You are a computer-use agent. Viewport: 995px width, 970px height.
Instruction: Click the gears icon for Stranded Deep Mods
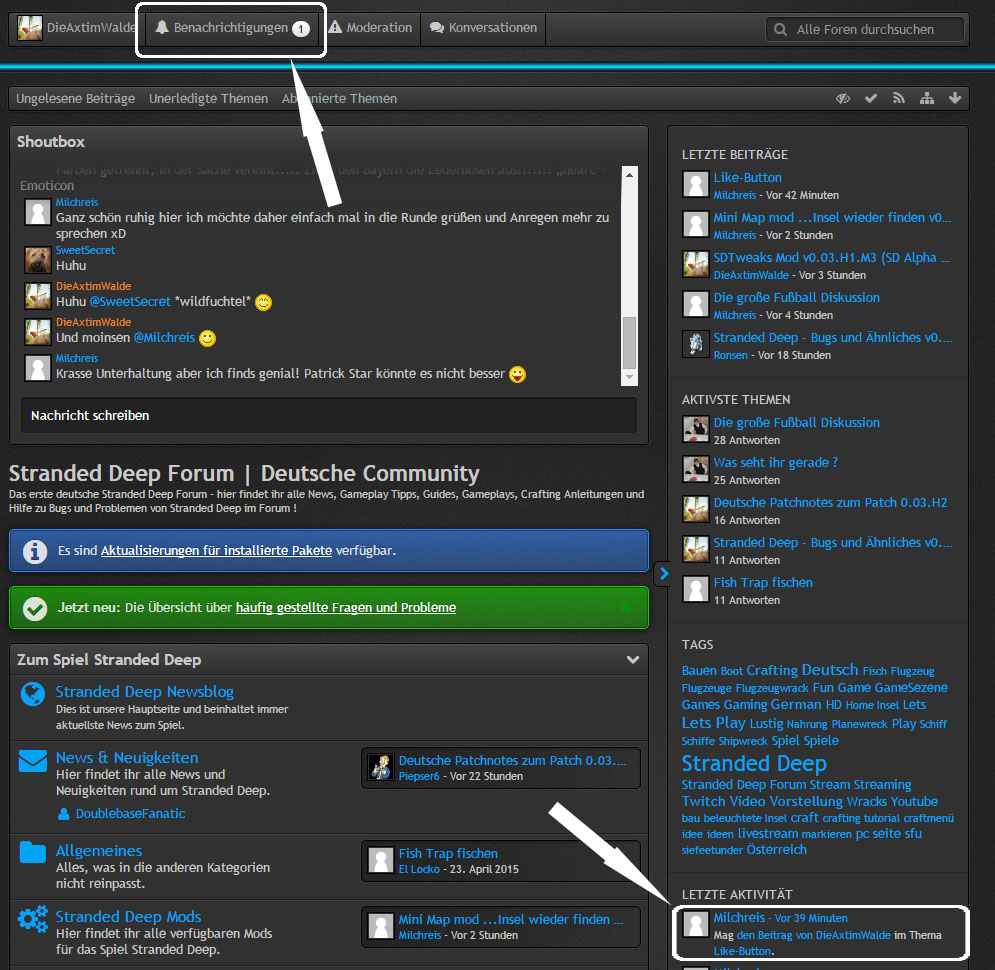[32, 919]
